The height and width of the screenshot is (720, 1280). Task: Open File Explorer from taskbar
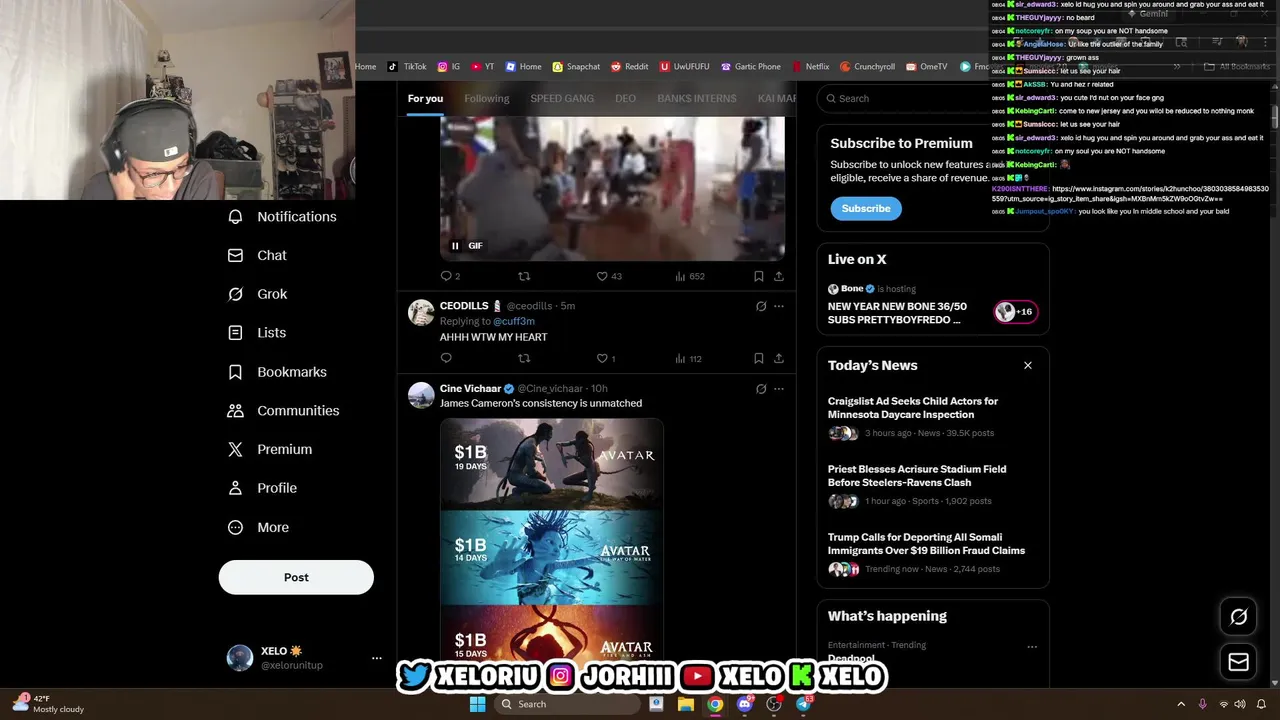pyautogui.click(x=686, y=704)
